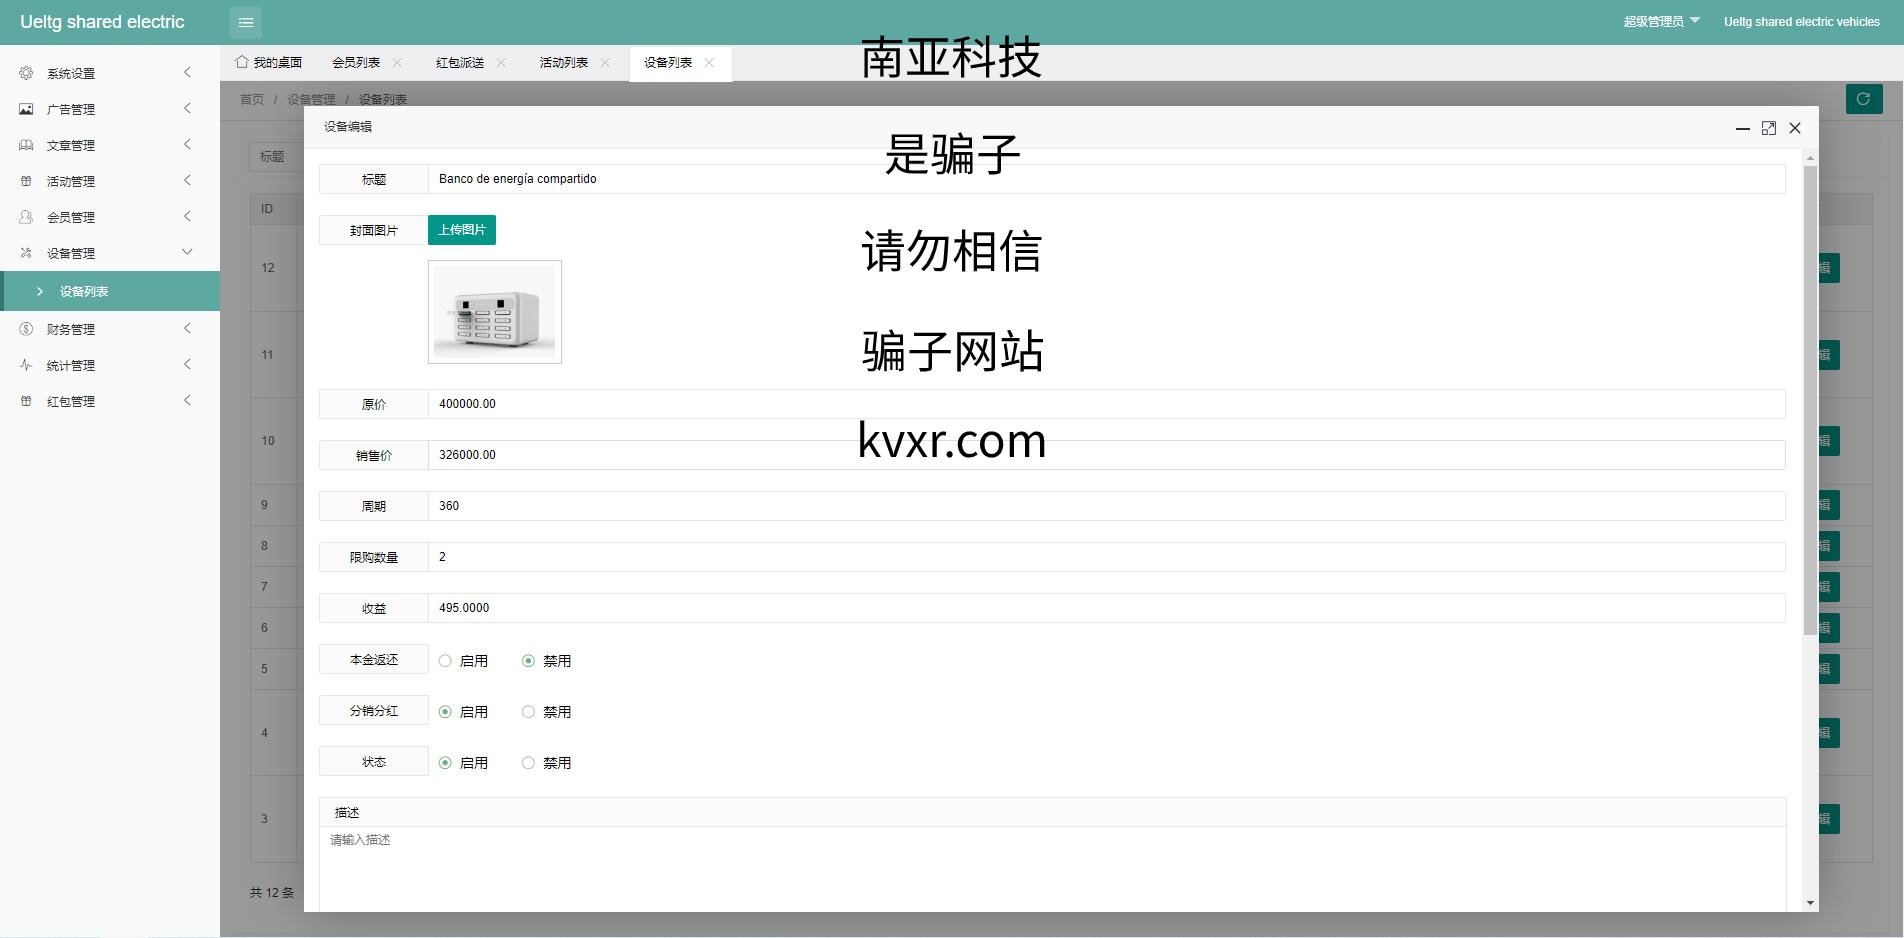1904x938 pixels.
Task: Click the 收益 field showing 495.0000
Action: [x=1106, y=608]
